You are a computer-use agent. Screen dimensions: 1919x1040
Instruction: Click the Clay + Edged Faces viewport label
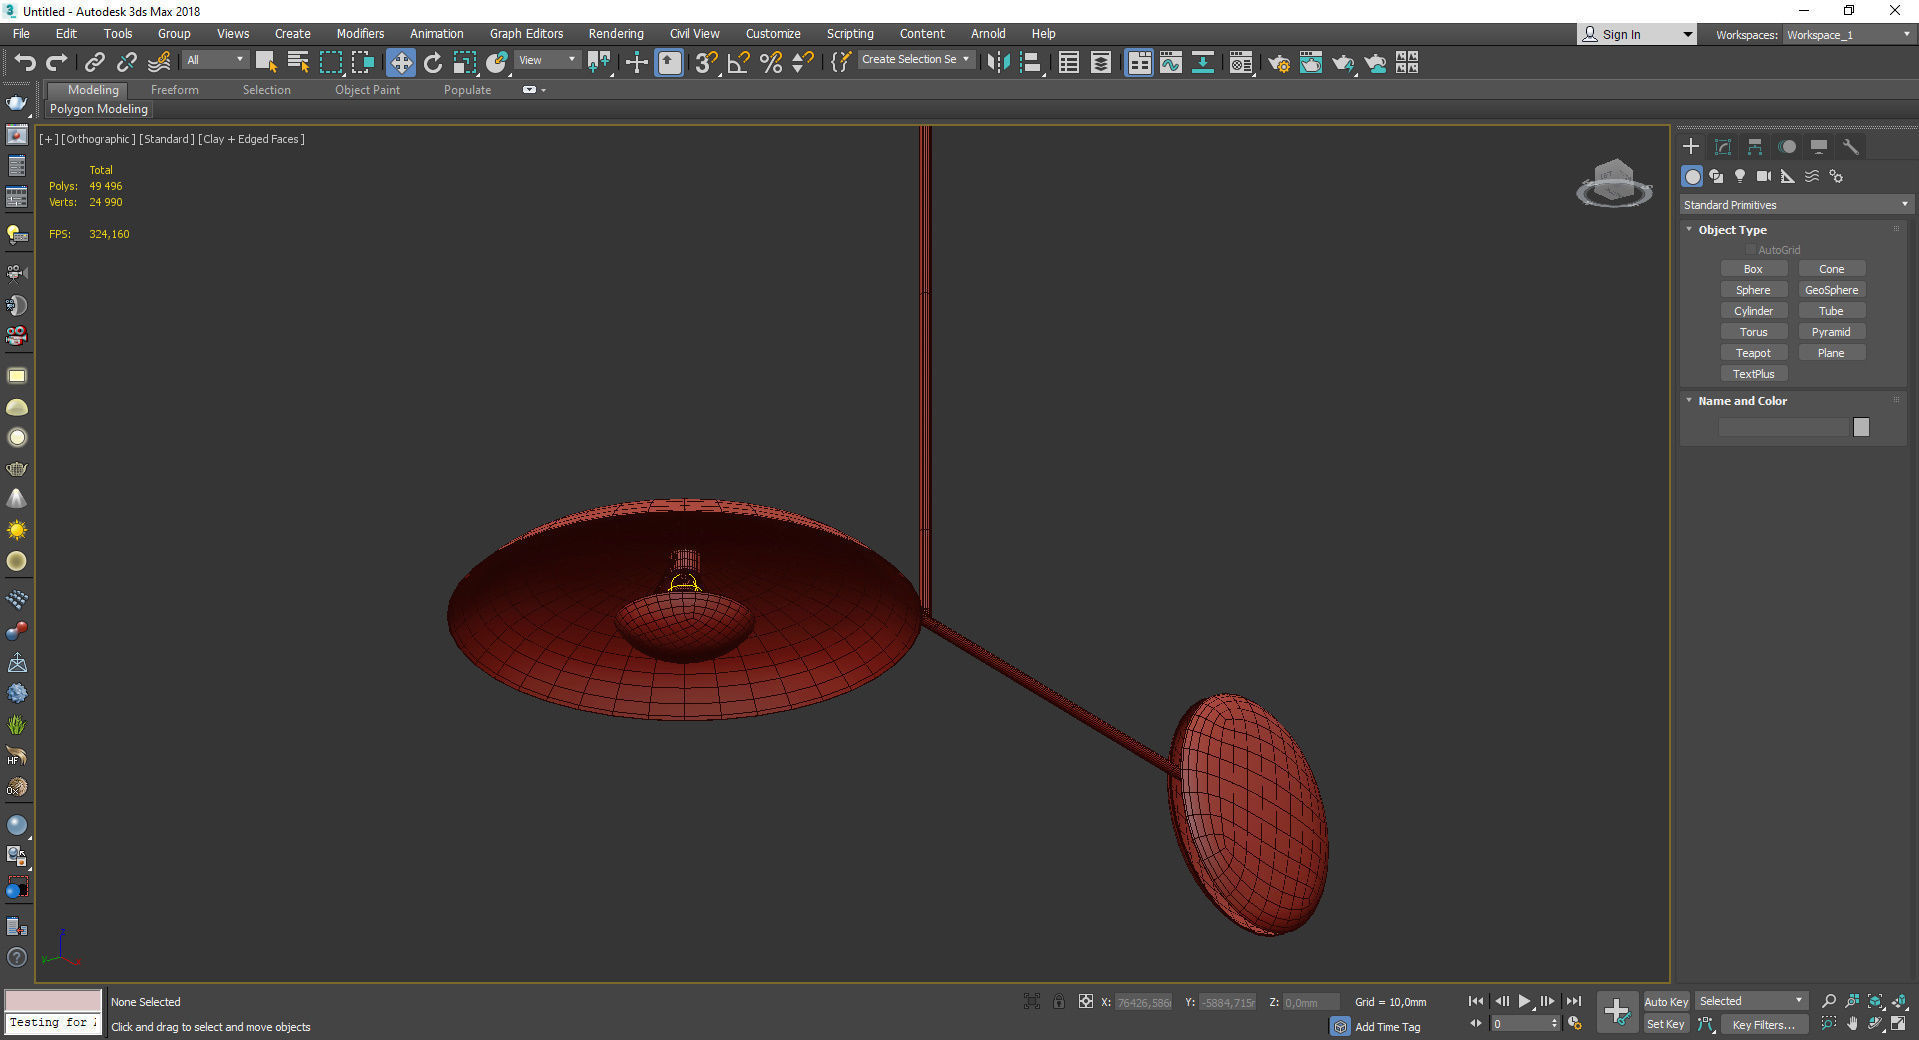[x=251, y=139]
